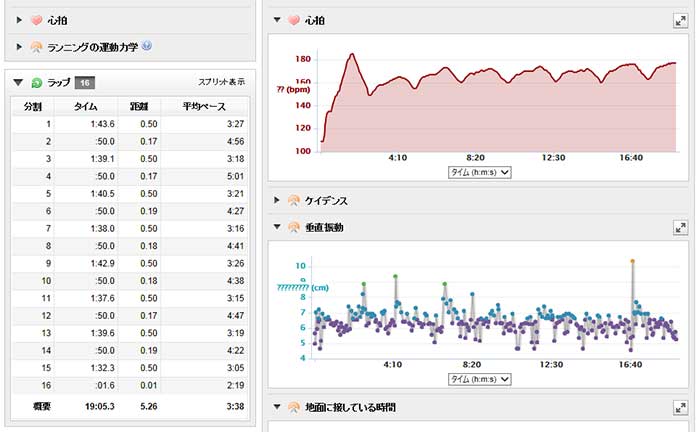Expand the left sidebar 心拍 section
The image size is (700, 432).
[19, 19]
